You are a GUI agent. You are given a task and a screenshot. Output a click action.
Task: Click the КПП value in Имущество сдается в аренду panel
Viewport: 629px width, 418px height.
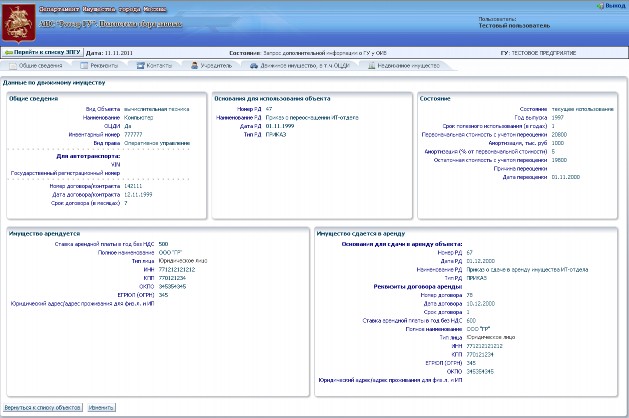pos(480,355)
